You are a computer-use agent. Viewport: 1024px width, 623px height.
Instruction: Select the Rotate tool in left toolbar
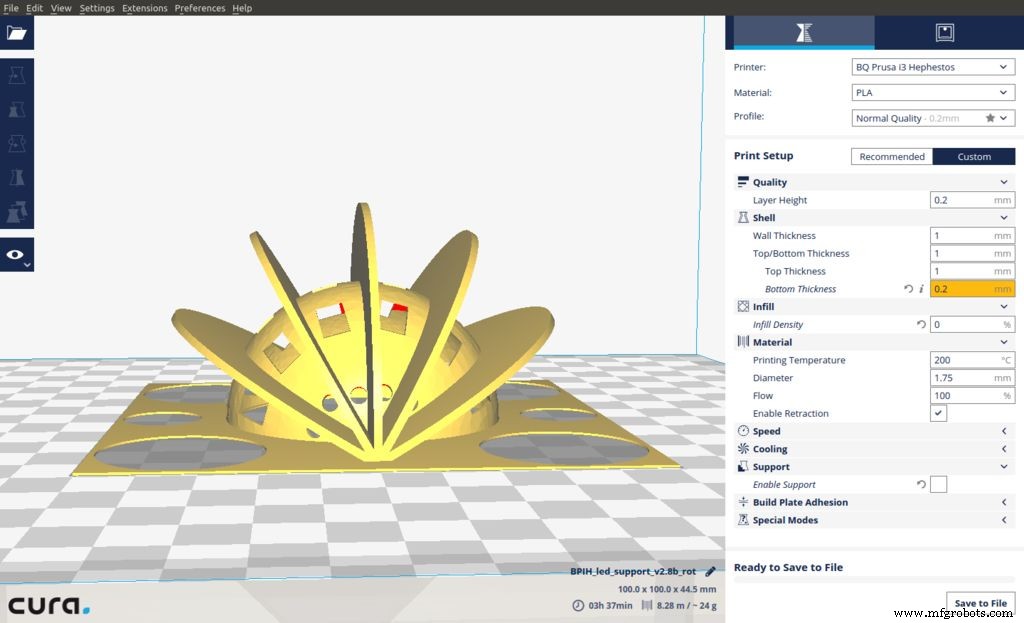(16, 144)
